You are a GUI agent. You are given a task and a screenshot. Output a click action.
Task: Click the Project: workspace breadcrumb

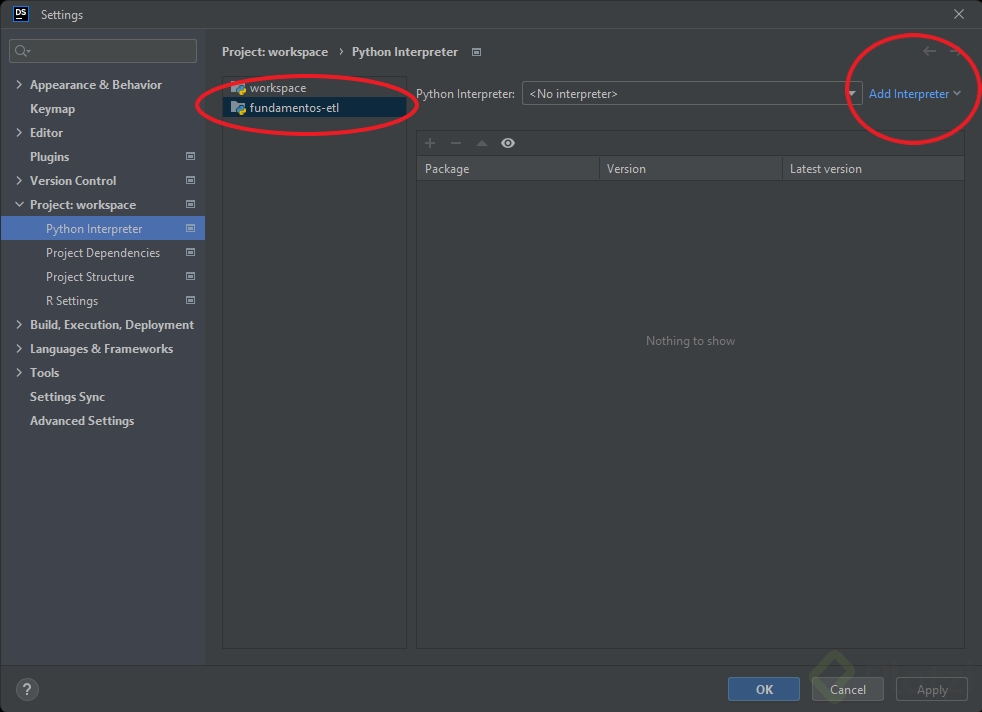[275, 51]
